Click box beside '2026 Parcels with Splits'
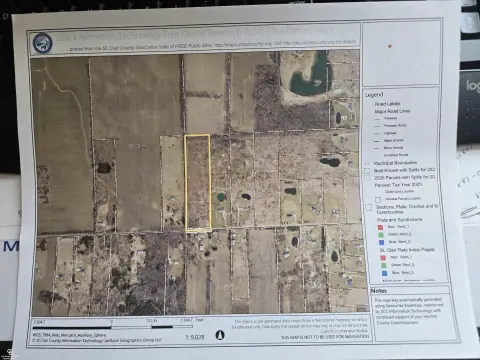Image resolution: width=480 pixels, height=360 pixels. (x=367, y=178)
